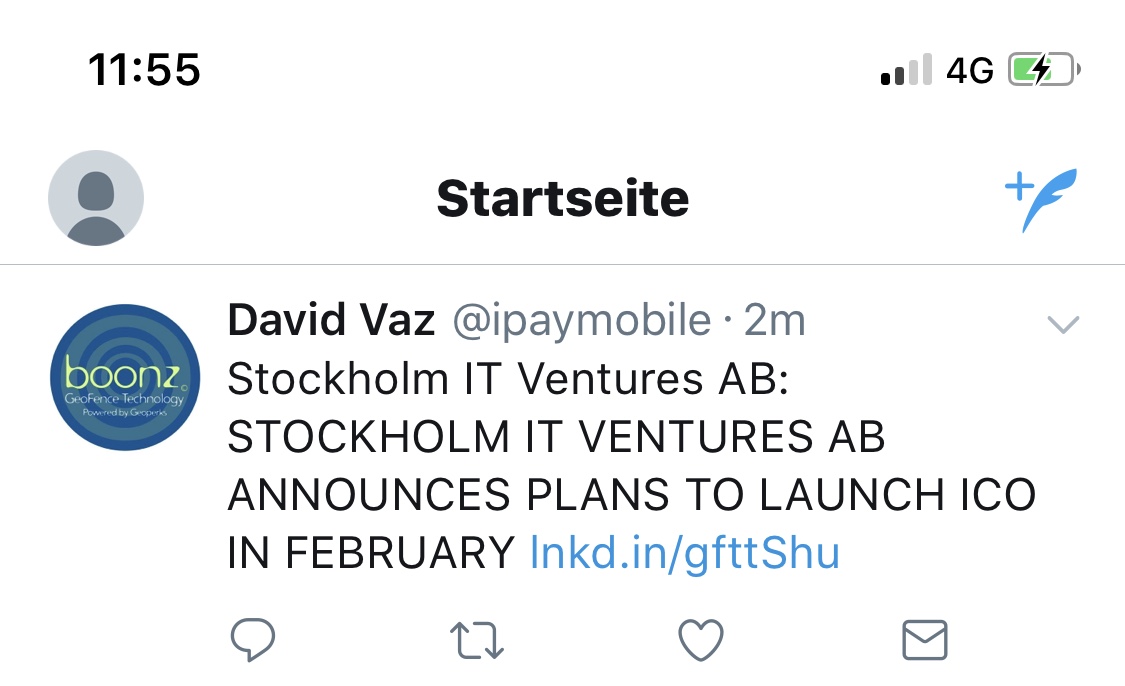This screenshot has height=686, width=1125.
Task: Open David Vaz's profile name
Action: (x=330, y=320)
